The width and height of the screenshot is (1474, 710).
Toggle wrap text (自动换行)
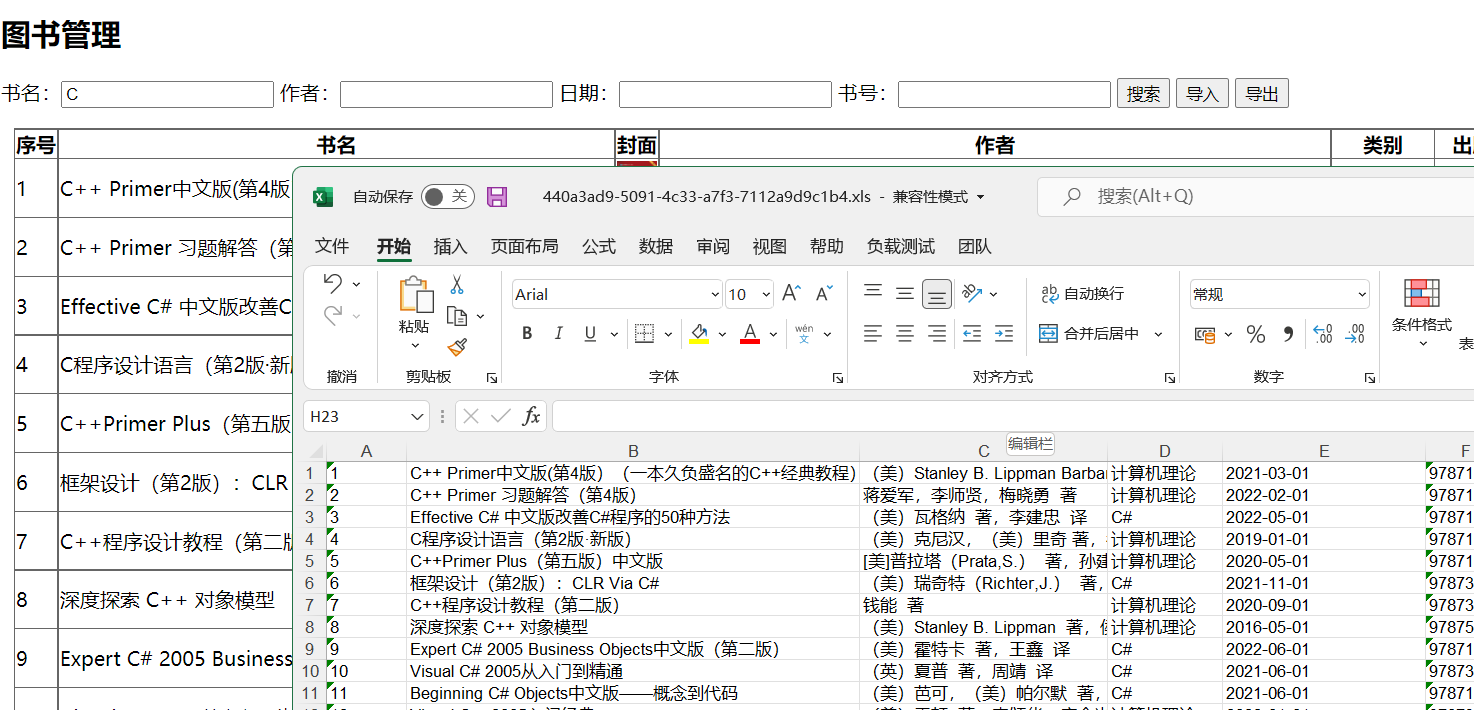pyautogui.click(x=1082, y=293)
